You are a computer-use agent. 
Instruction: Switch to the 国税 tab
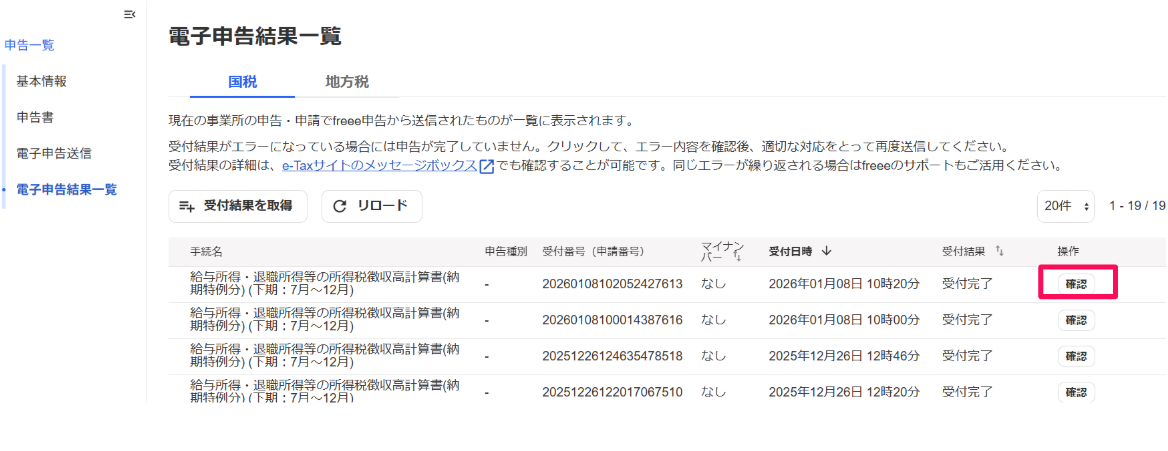[x=242, y=82]
